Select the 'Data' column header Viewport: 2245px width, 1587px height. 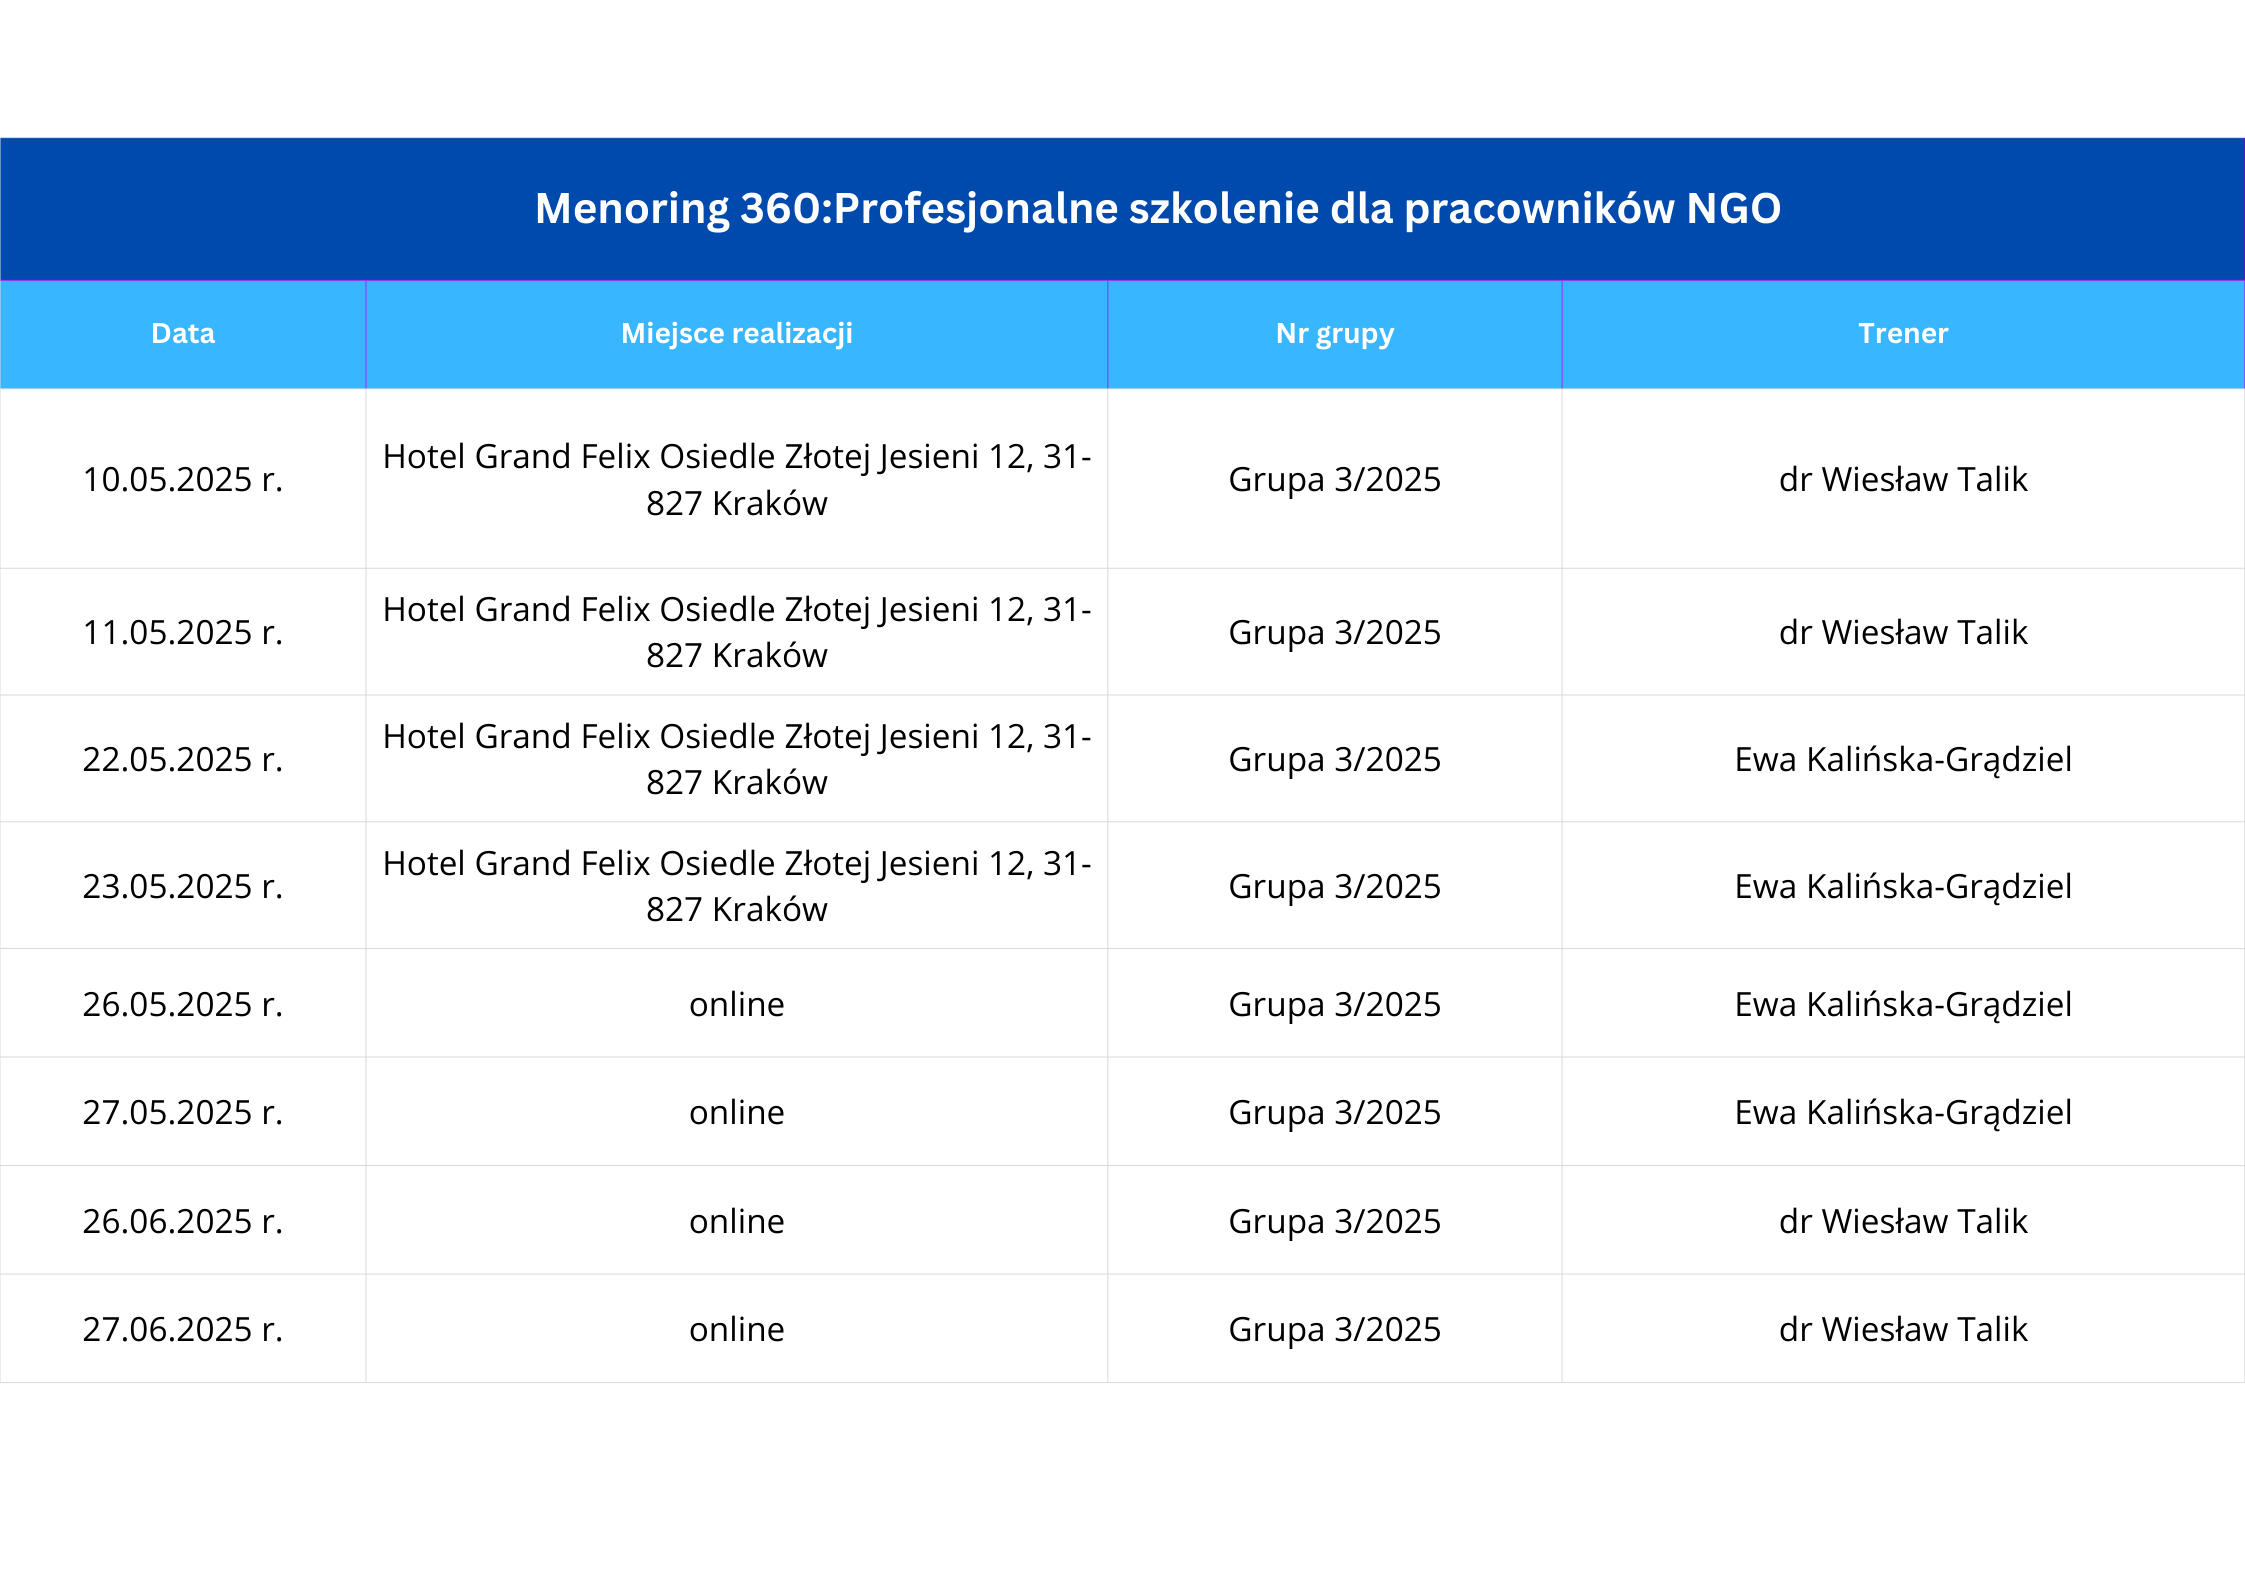pos(183,333)
